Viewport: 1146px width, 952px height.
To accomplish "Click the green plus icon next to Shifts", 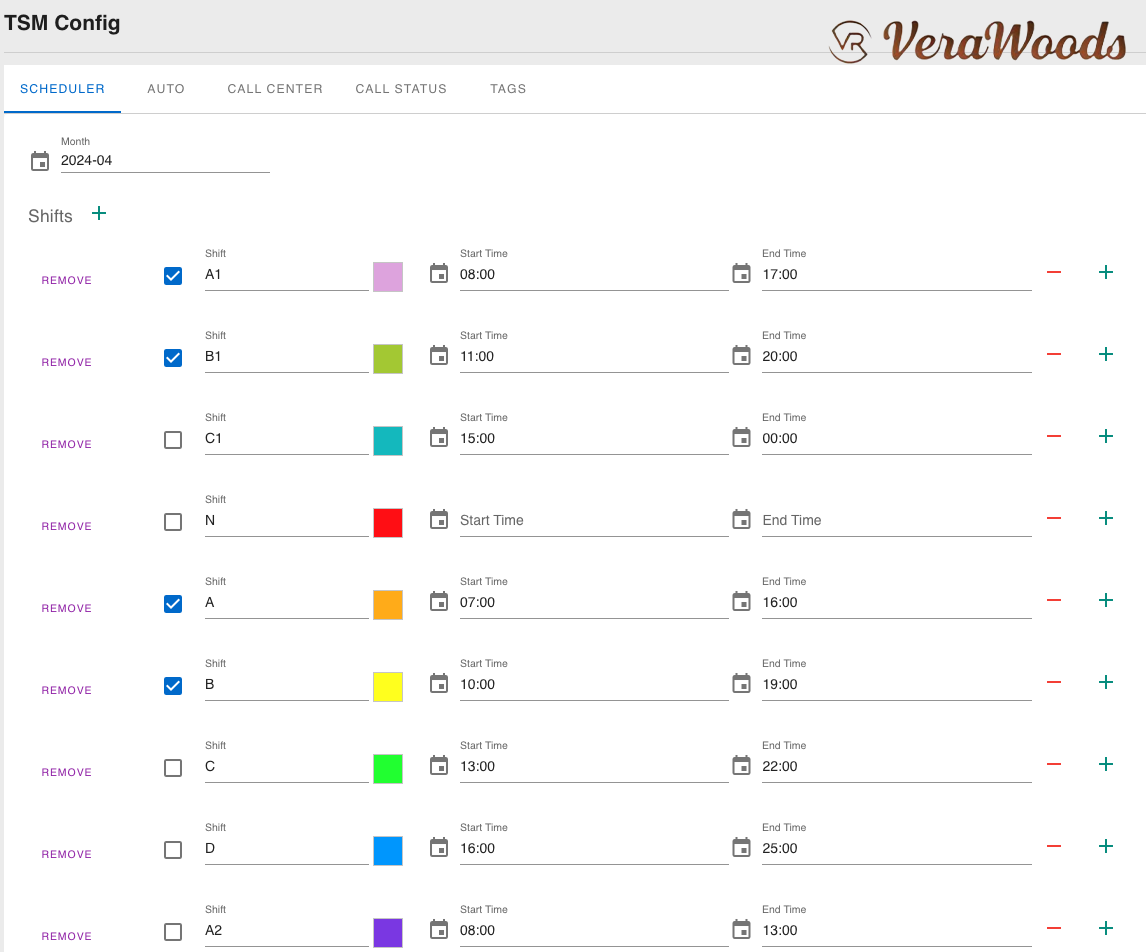I will (98, 213).
